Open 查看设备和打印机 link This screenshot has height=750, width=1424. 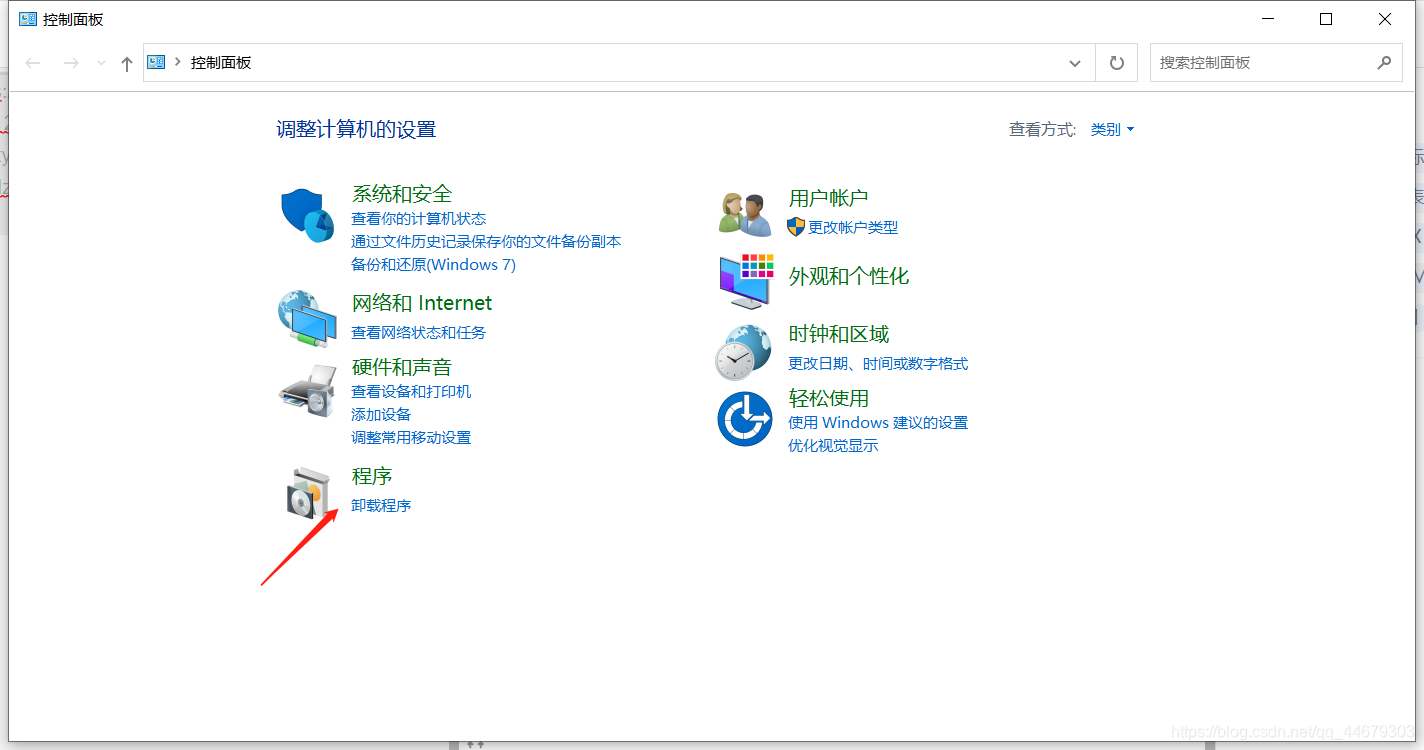411,391
